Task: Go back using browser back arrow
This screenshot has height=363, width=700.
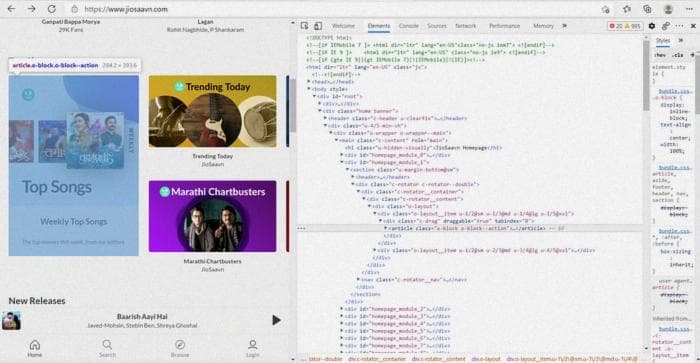Action: (x=11, y=9)
